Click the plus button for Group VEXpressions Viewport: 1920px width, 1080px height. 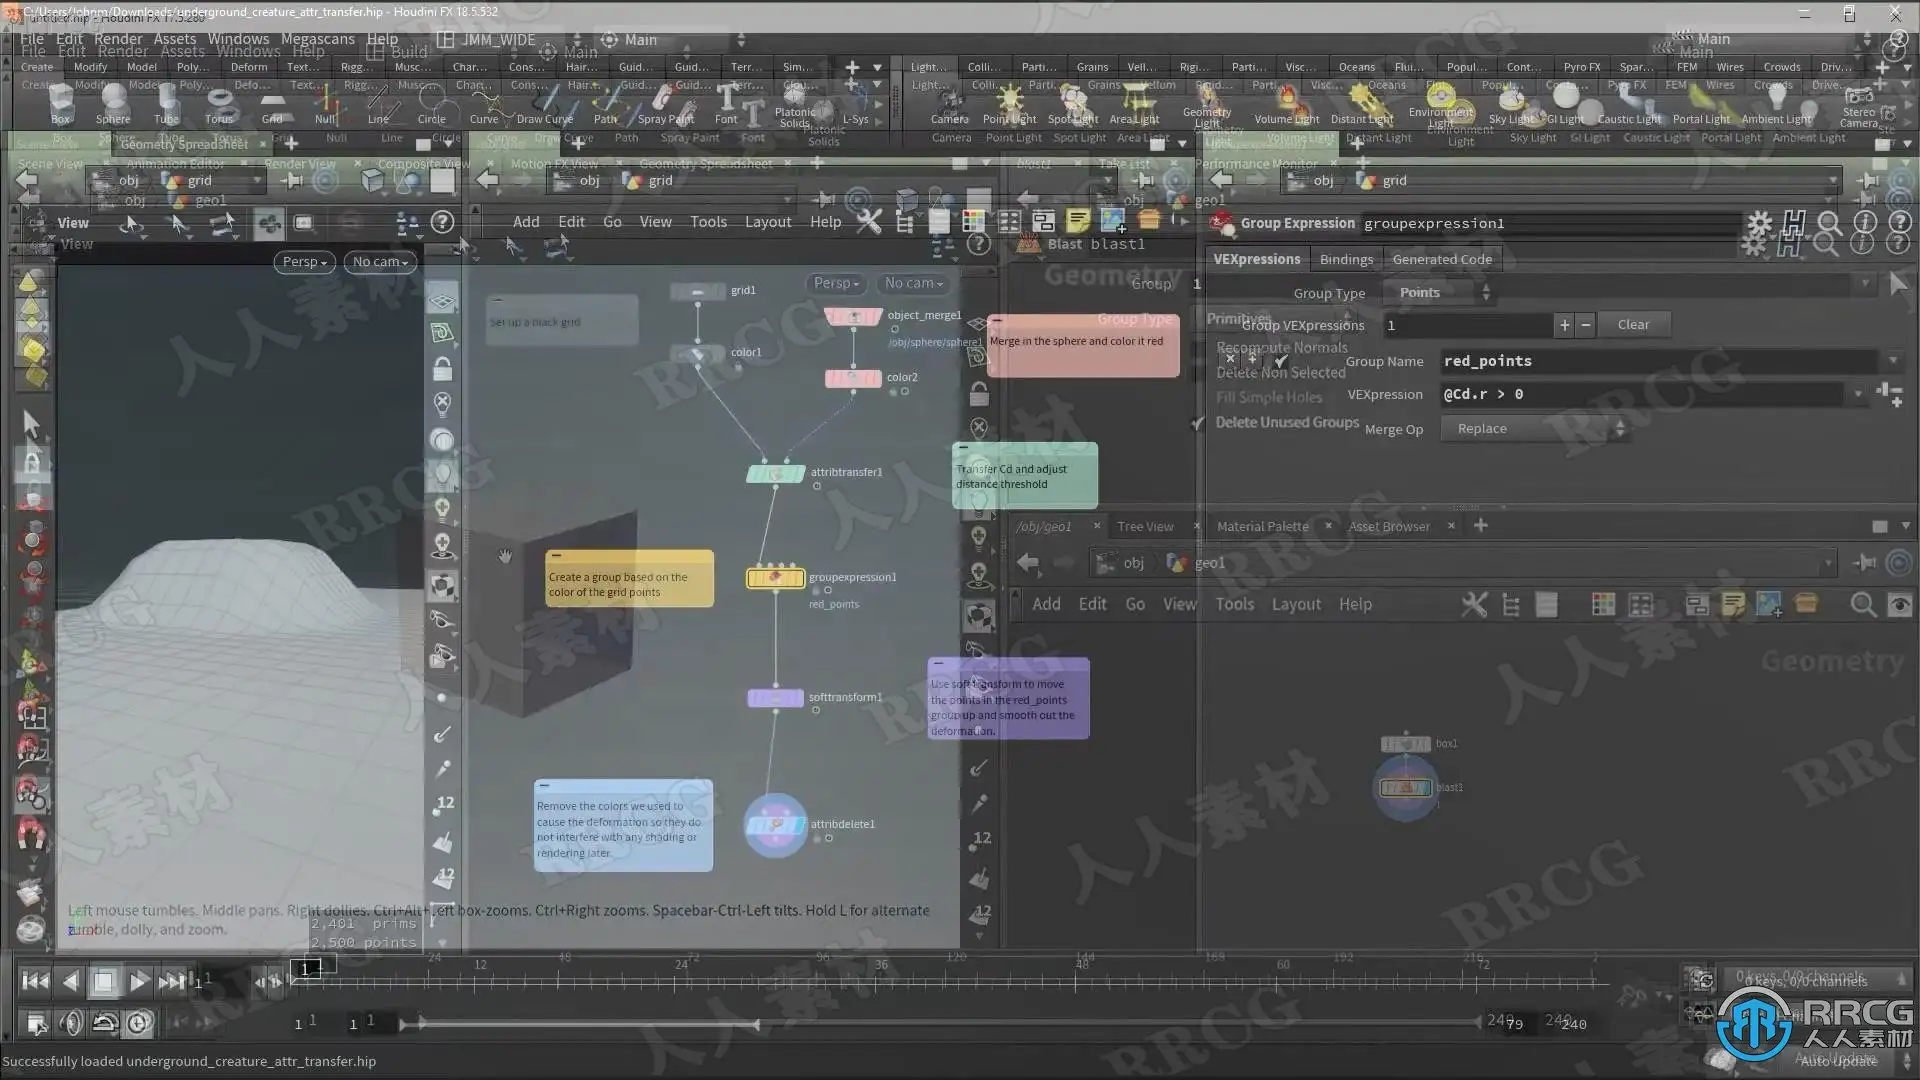tap(1564, 325)
